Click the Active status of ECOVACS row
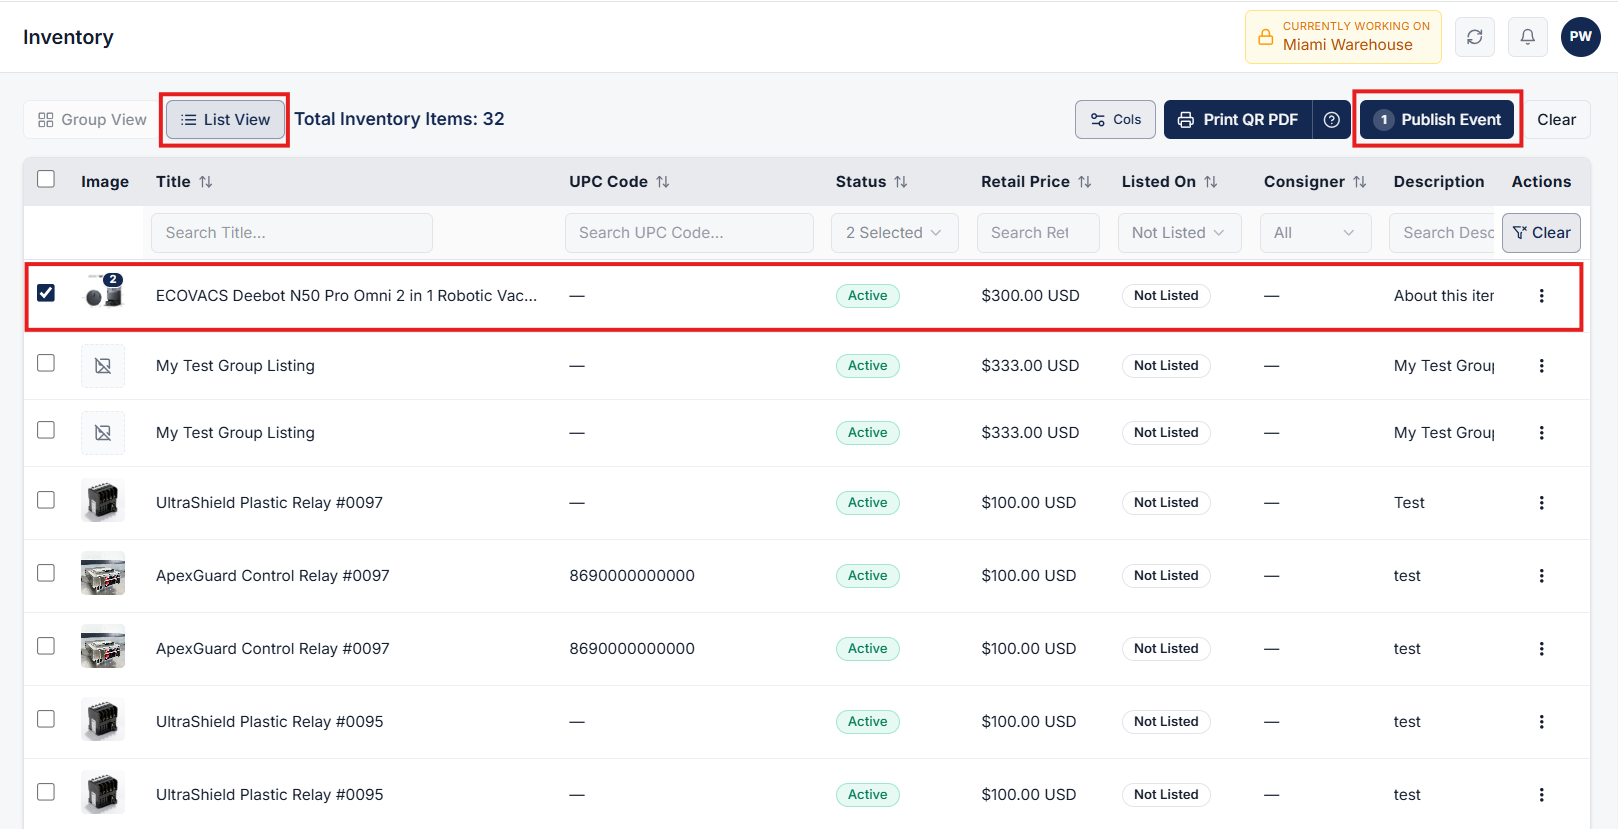The width and height of the screenshot is (1618, 829). [867, 296]
